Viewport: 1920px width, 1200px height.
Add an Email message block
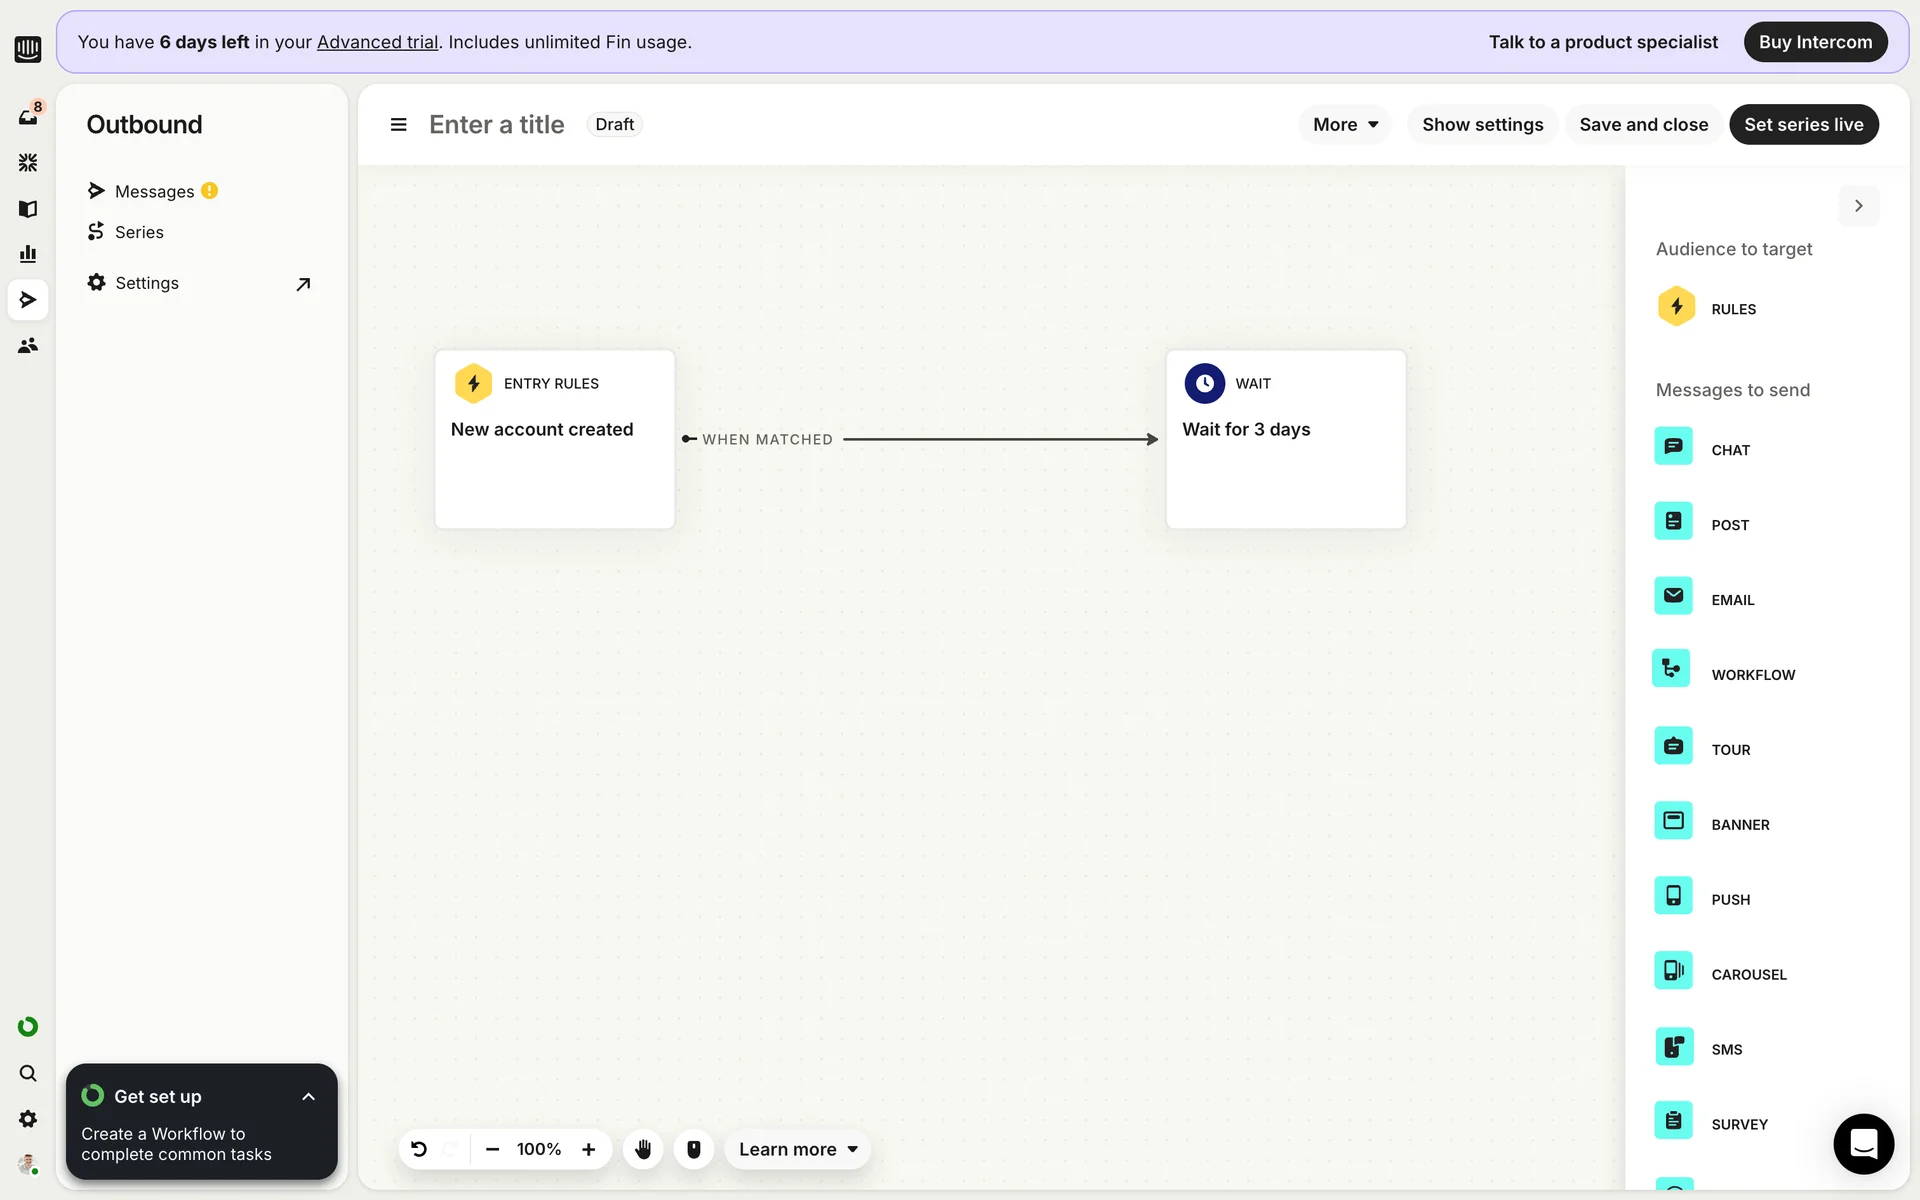[x=1673, y=596]
